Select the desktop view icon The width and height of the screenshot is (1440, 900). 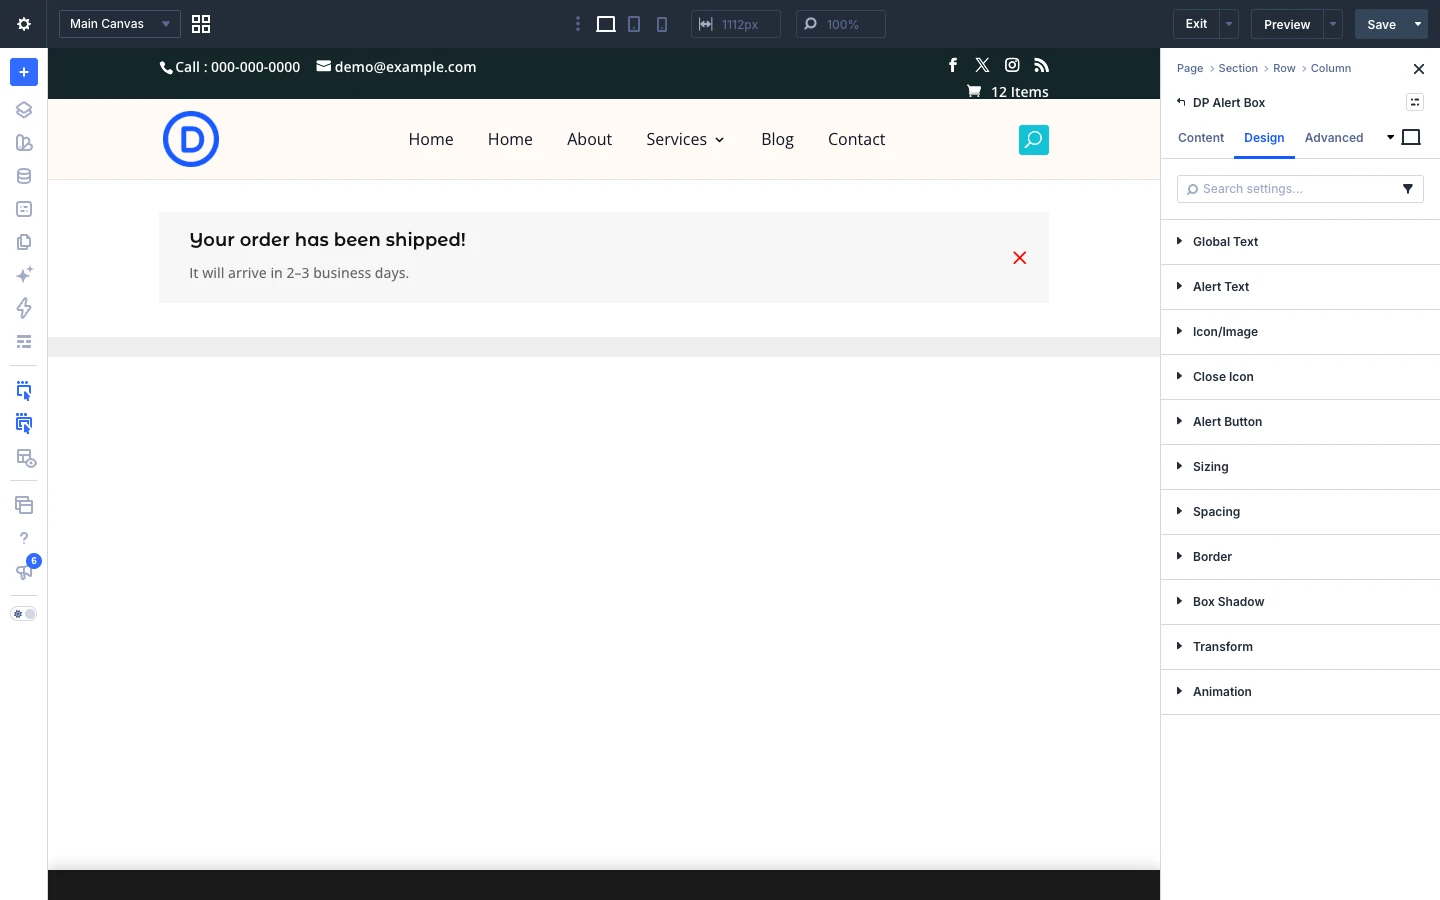pyautogui.click(x=606, y=24)
